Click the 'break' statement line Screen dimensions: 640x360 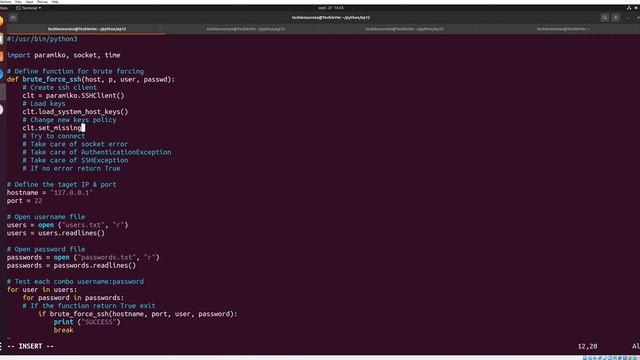(x=64, y=330)
